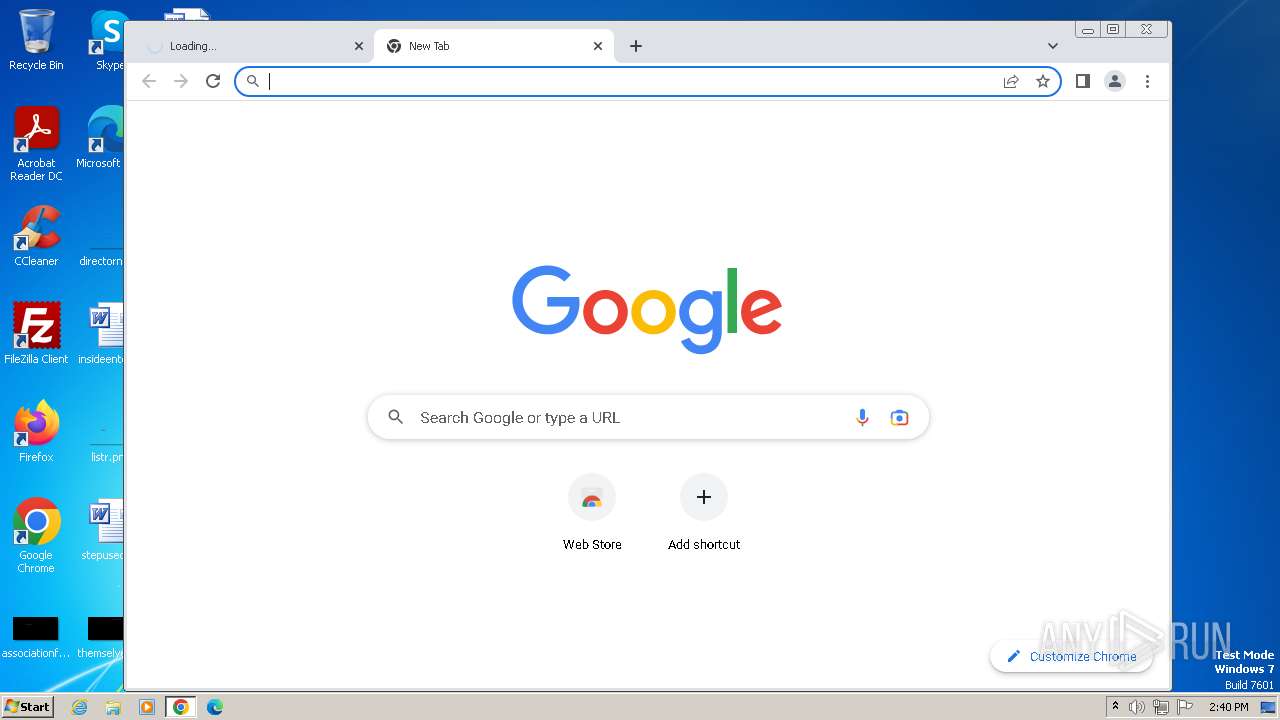
Task: Select Chrome in the taskbar
Action: tap(181, 707)
